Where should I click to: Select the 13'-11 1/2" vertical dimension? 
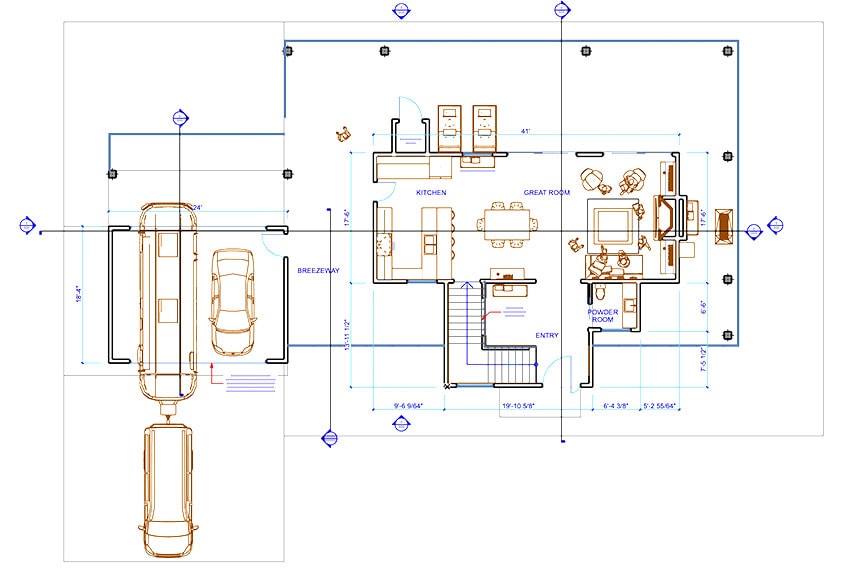click(347, 334)
